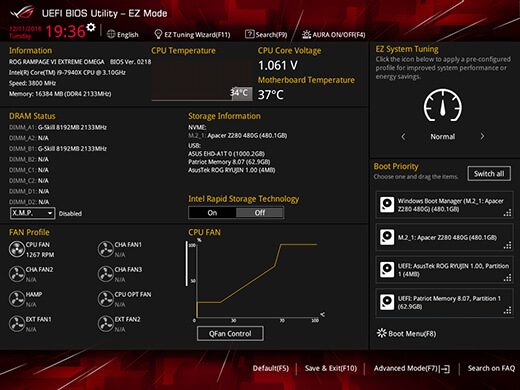Select the CHA FAN1 fan icon

[106, 249]
